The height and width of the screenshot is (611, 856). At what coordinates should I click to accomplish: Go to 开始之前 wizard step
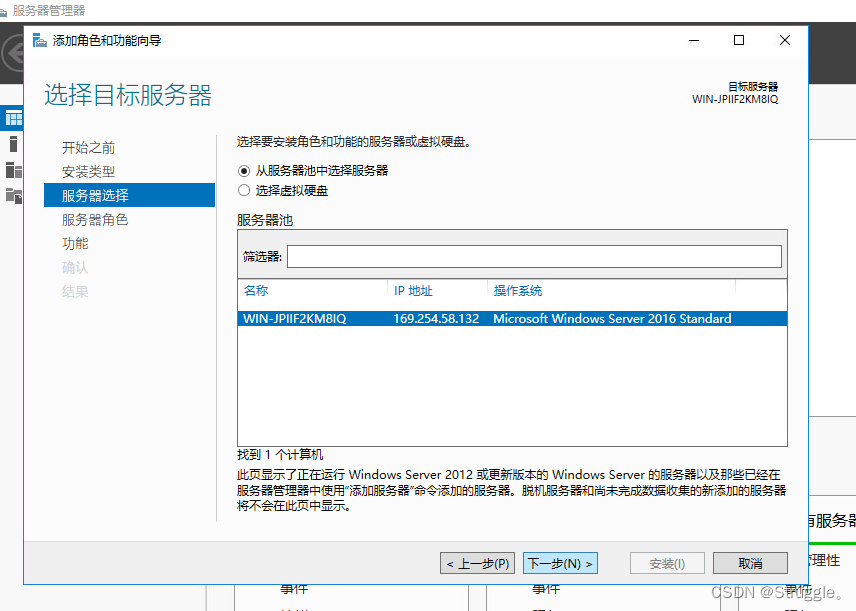tap(88, 147)
